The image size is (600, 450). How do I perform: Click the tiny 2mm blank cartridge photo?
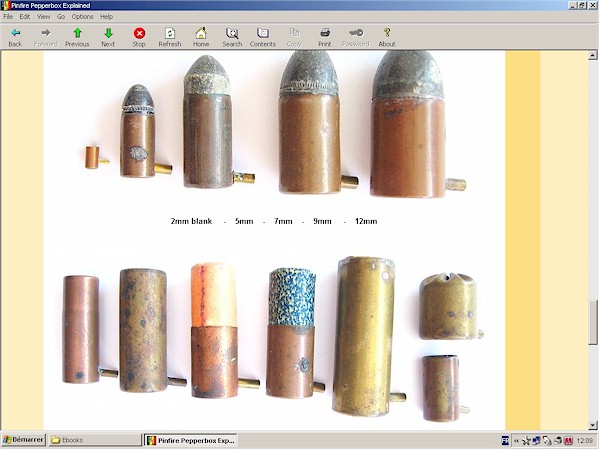click(x=96, y=158)
